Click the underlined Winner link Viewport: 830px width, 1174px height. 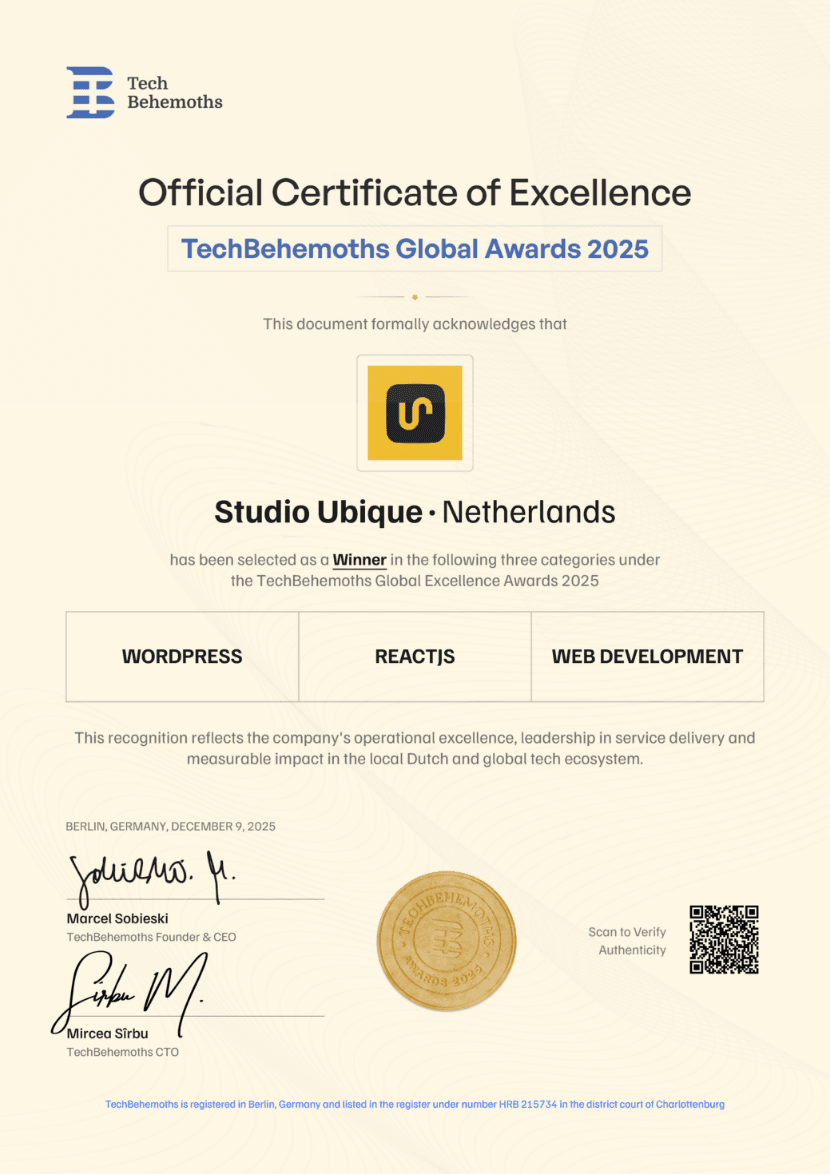point(359,560)
